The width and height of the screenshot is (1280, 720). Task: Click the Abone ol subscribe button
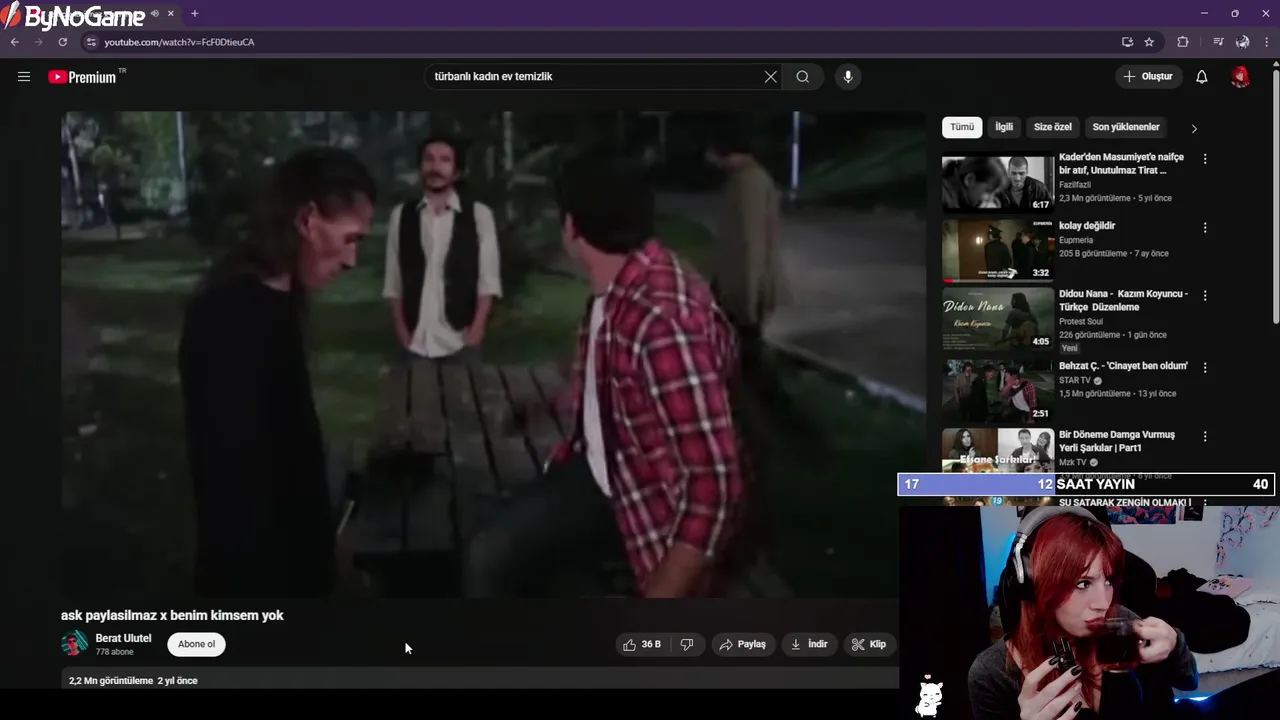(x=196, y=644)
